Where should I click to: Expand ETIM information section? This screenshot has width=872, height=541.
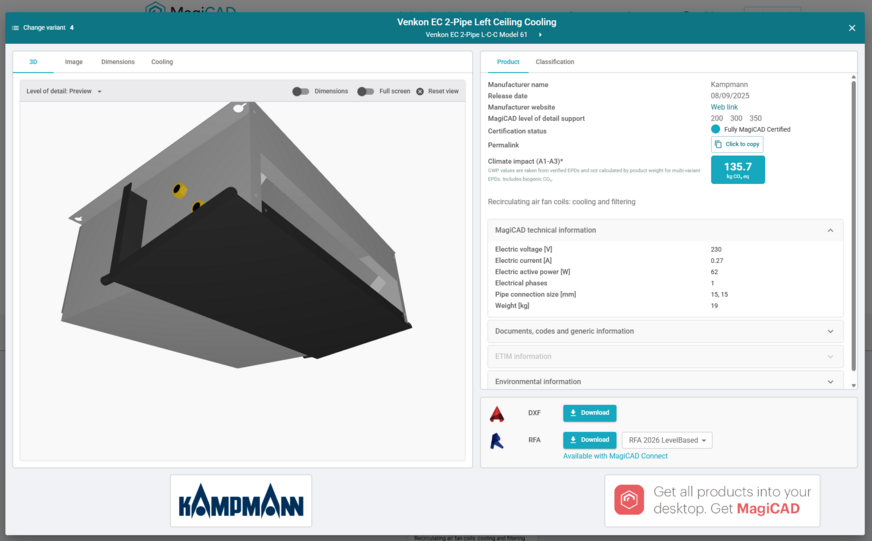[665, 356]
